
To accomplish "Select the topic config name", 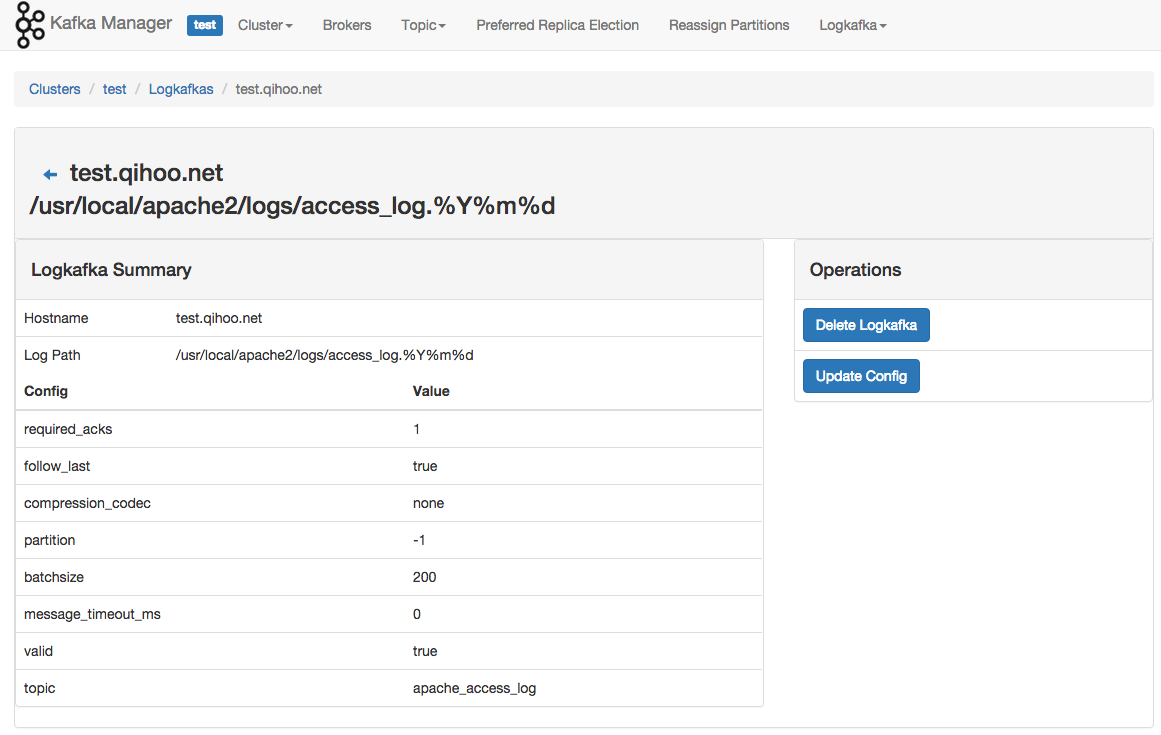I will (x=40, y=688).
